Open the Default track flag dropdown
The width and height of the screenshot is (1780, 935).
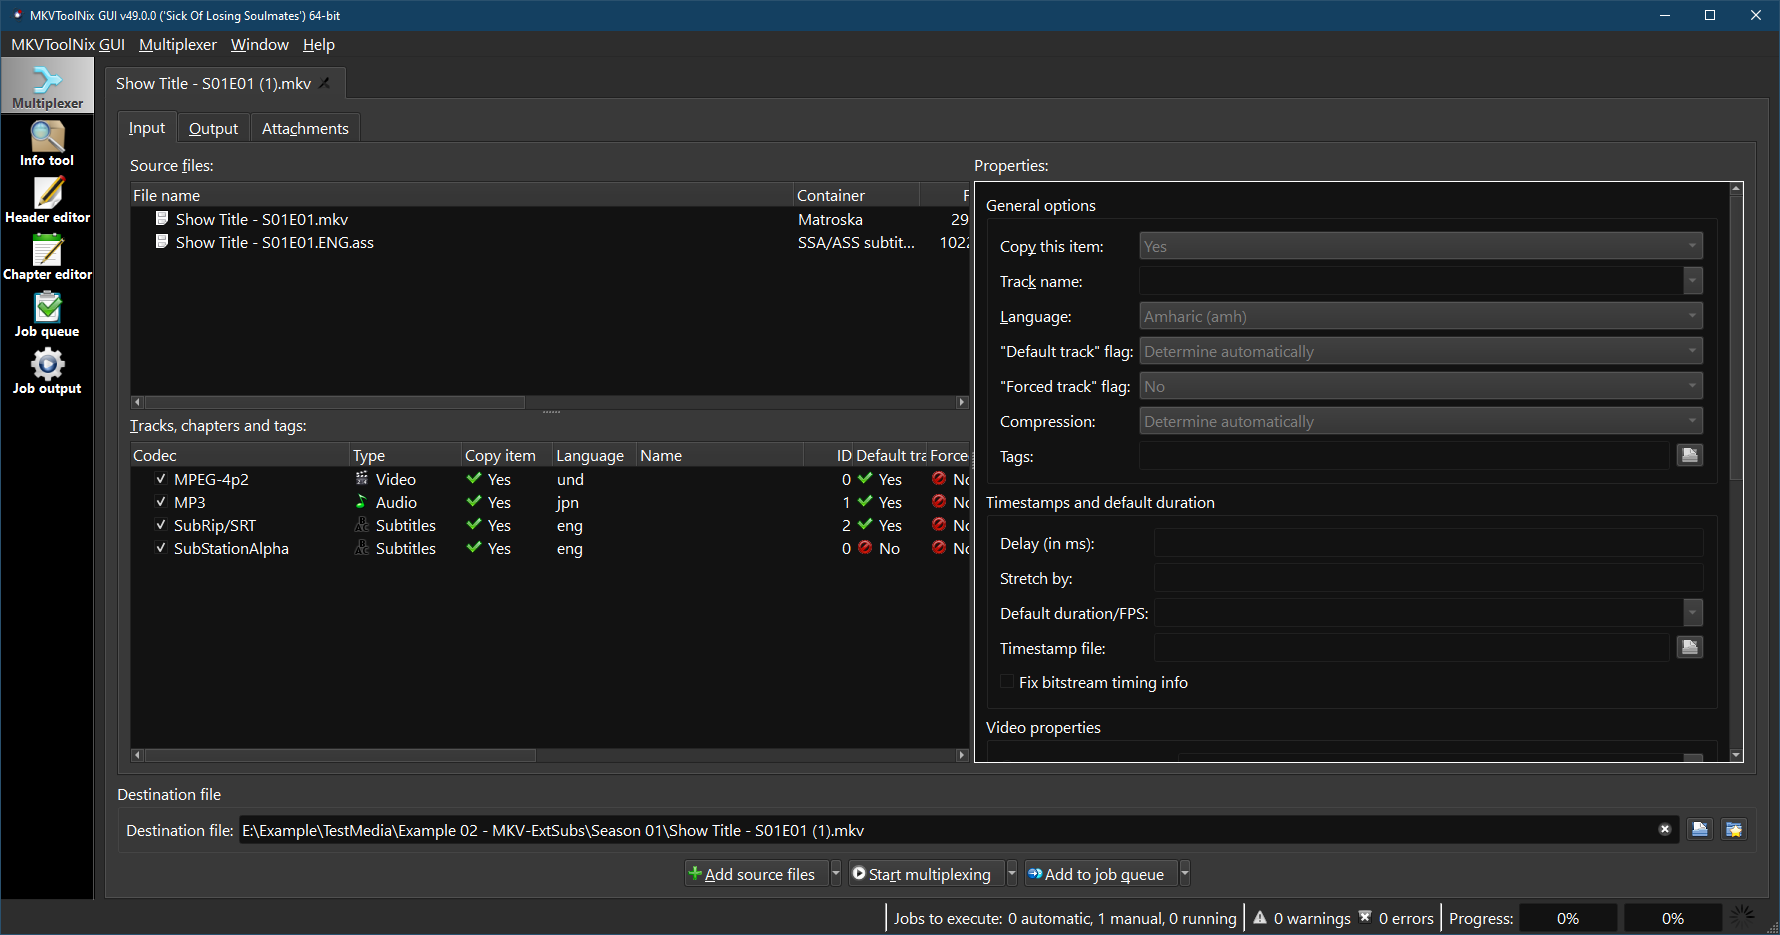click(x=1421, y=351)
